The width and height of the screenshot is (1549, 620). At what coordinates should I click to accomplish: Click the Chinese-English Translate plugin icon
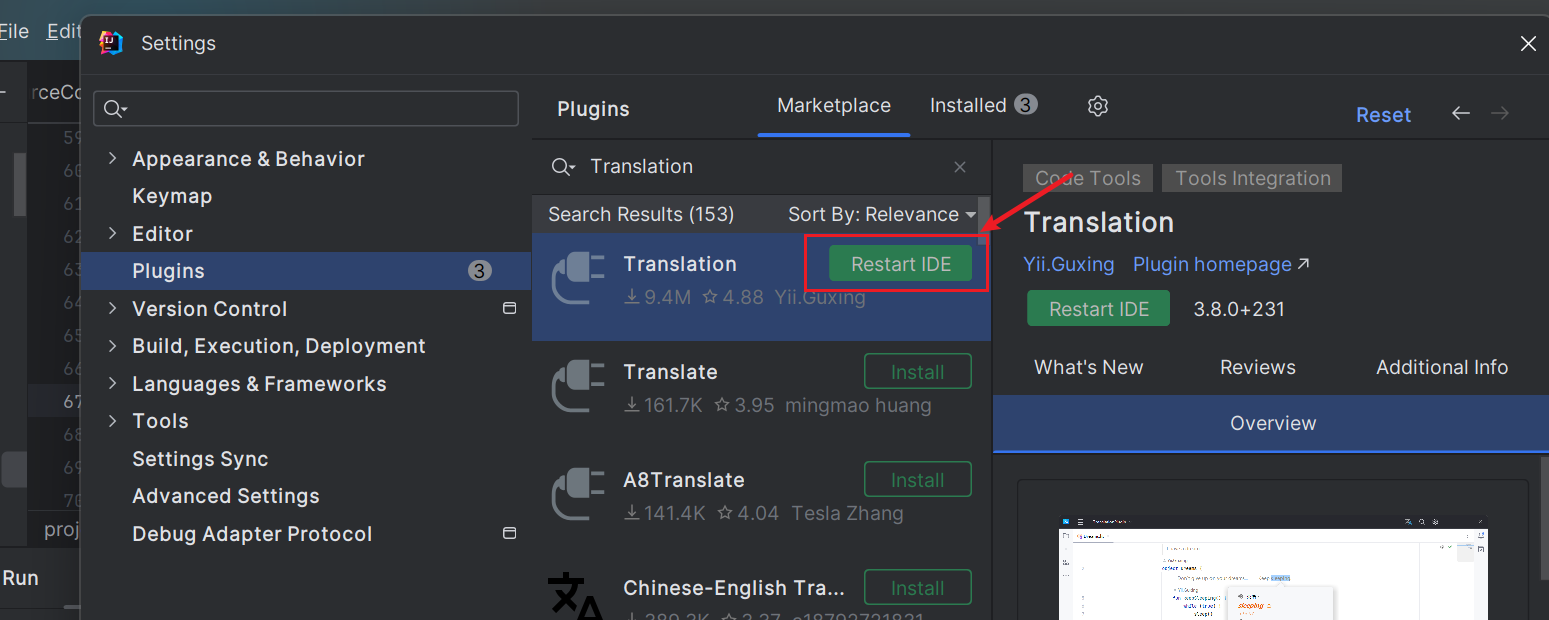pos(576,596)
